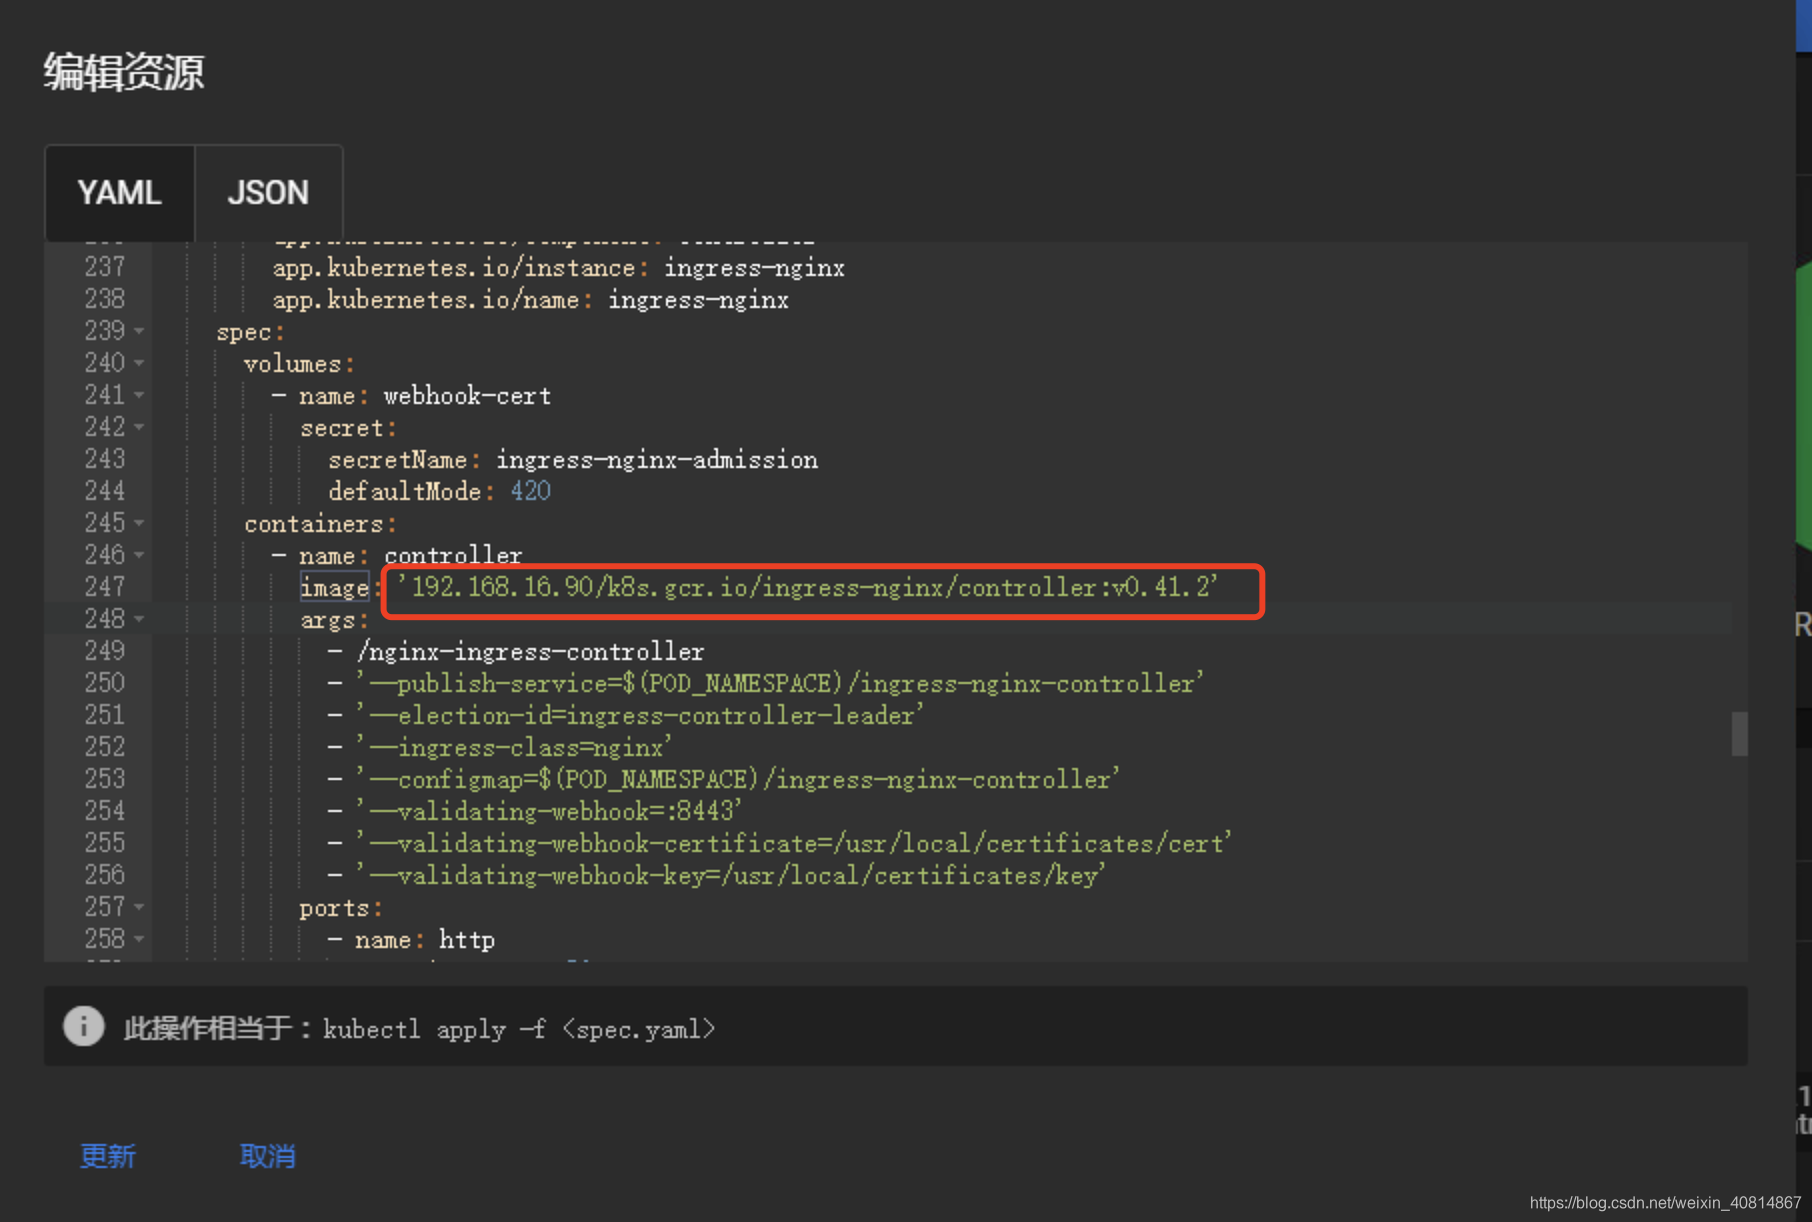Click the '--ingress-class=nginx' argument

point(514,747)
